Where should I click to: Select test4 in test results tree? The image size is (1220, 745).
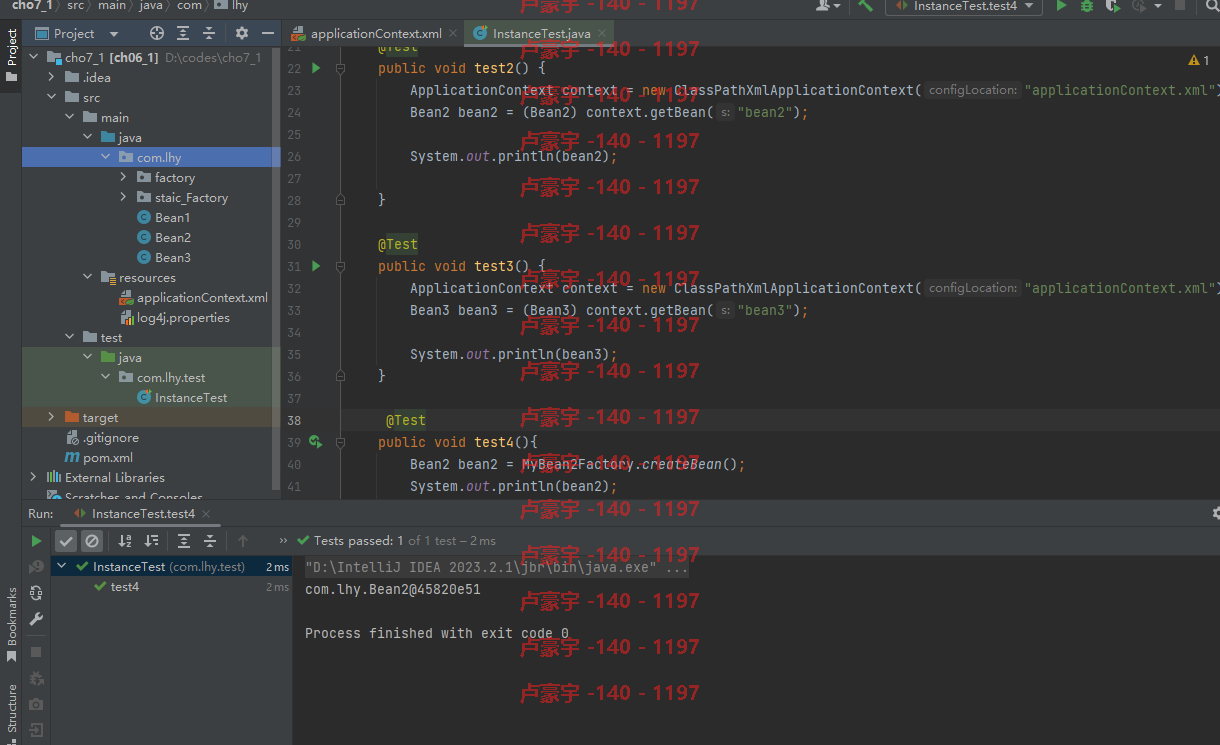coord(125,587)
